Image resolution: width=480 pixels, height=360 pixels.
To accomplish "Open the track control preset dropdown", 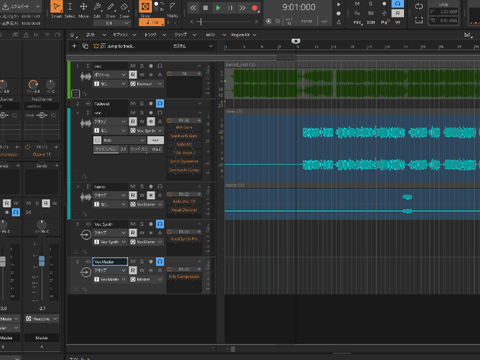I will pos(193,46).
